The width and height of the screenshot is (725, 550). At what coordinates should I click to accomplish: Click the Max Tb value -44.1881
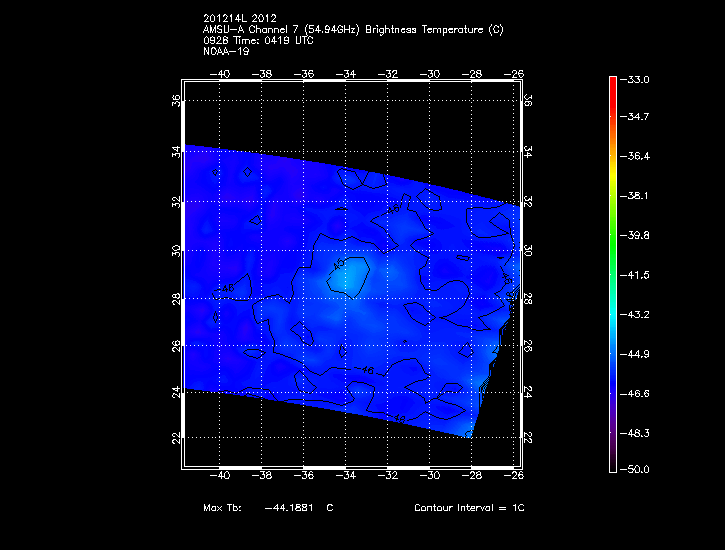[x=289, y=508]
